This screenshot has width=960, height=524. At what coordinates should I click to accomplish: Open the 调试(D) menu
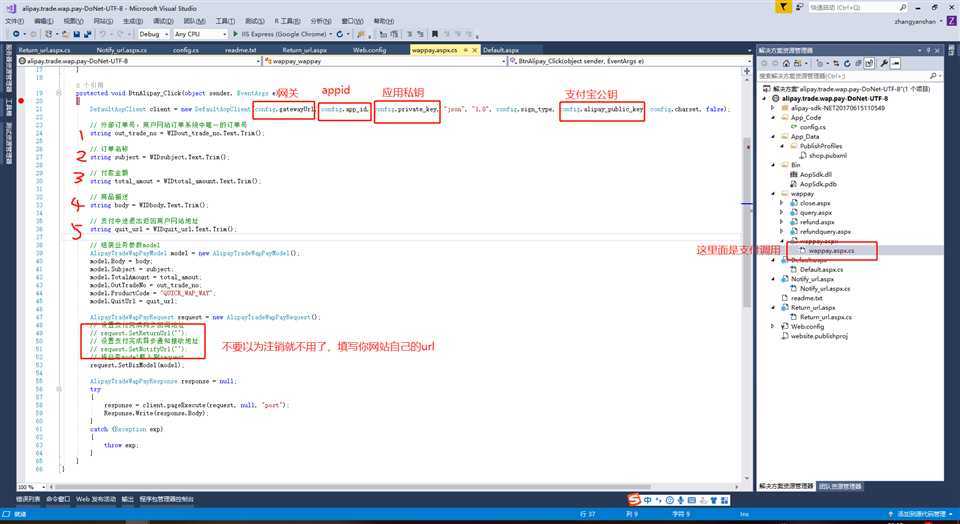[163, 21]
